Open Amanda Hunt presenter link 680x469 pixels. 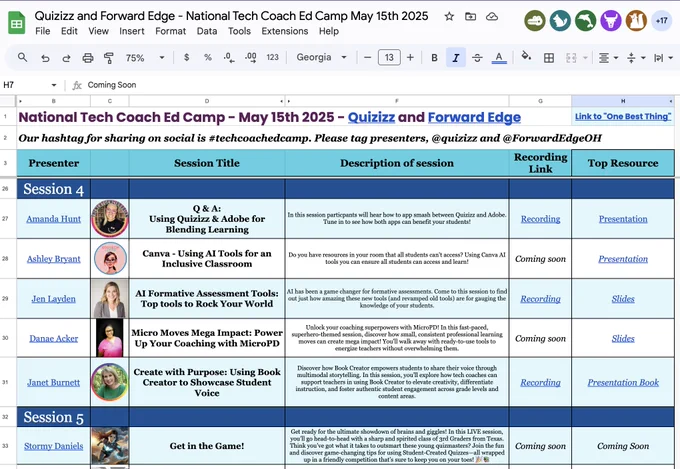tap(53, 219)
